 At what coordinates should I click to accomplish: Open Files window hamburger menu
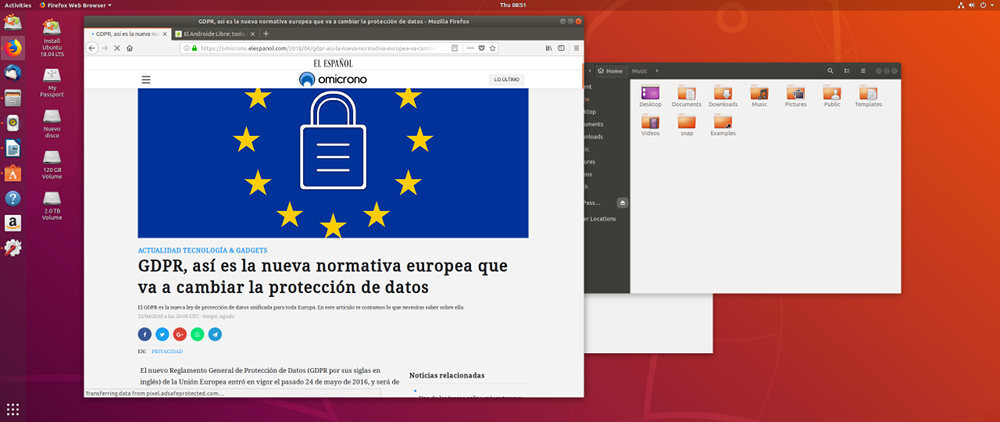(x=864, y=71)
